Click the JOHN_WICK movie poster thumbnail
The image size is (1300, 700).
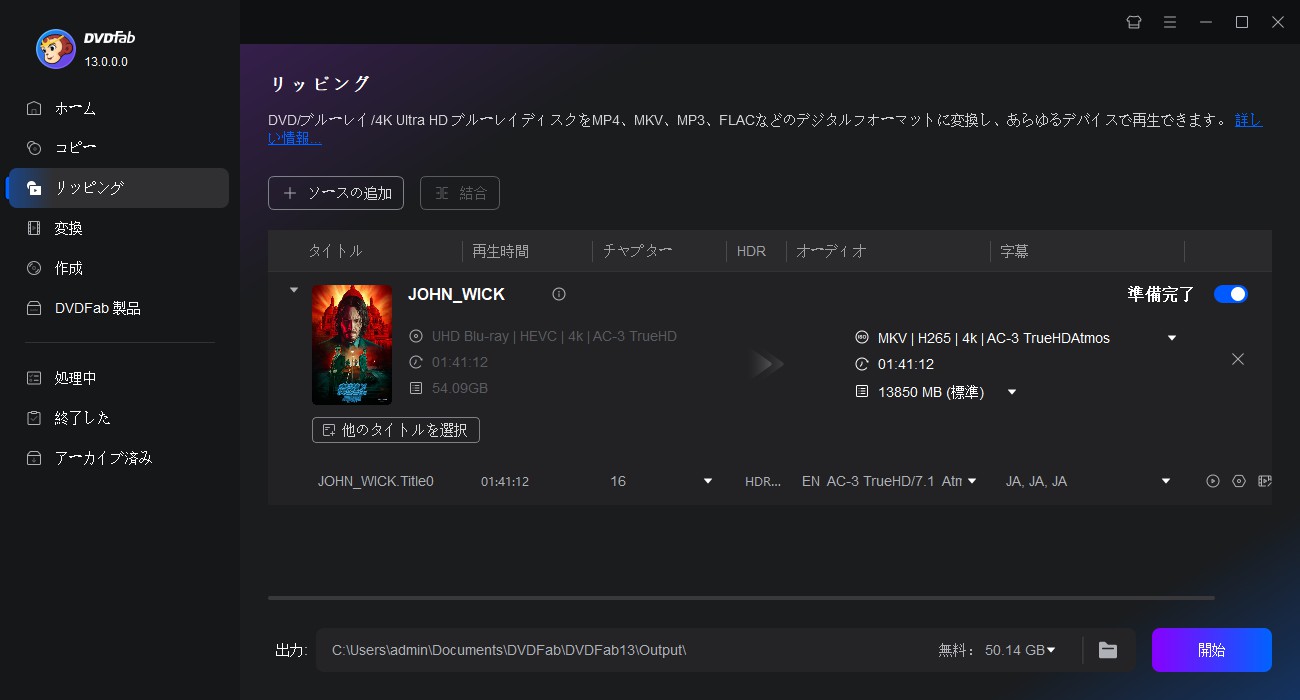[x=352, y=345]
